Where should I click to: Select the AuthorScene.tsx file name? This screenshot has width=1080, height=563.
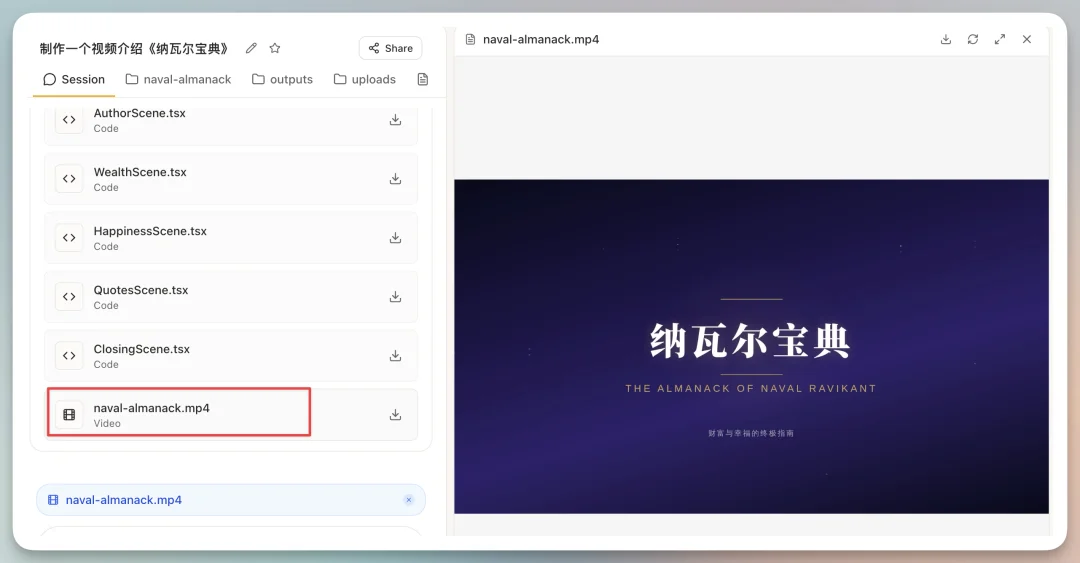(x=140, y=113)
